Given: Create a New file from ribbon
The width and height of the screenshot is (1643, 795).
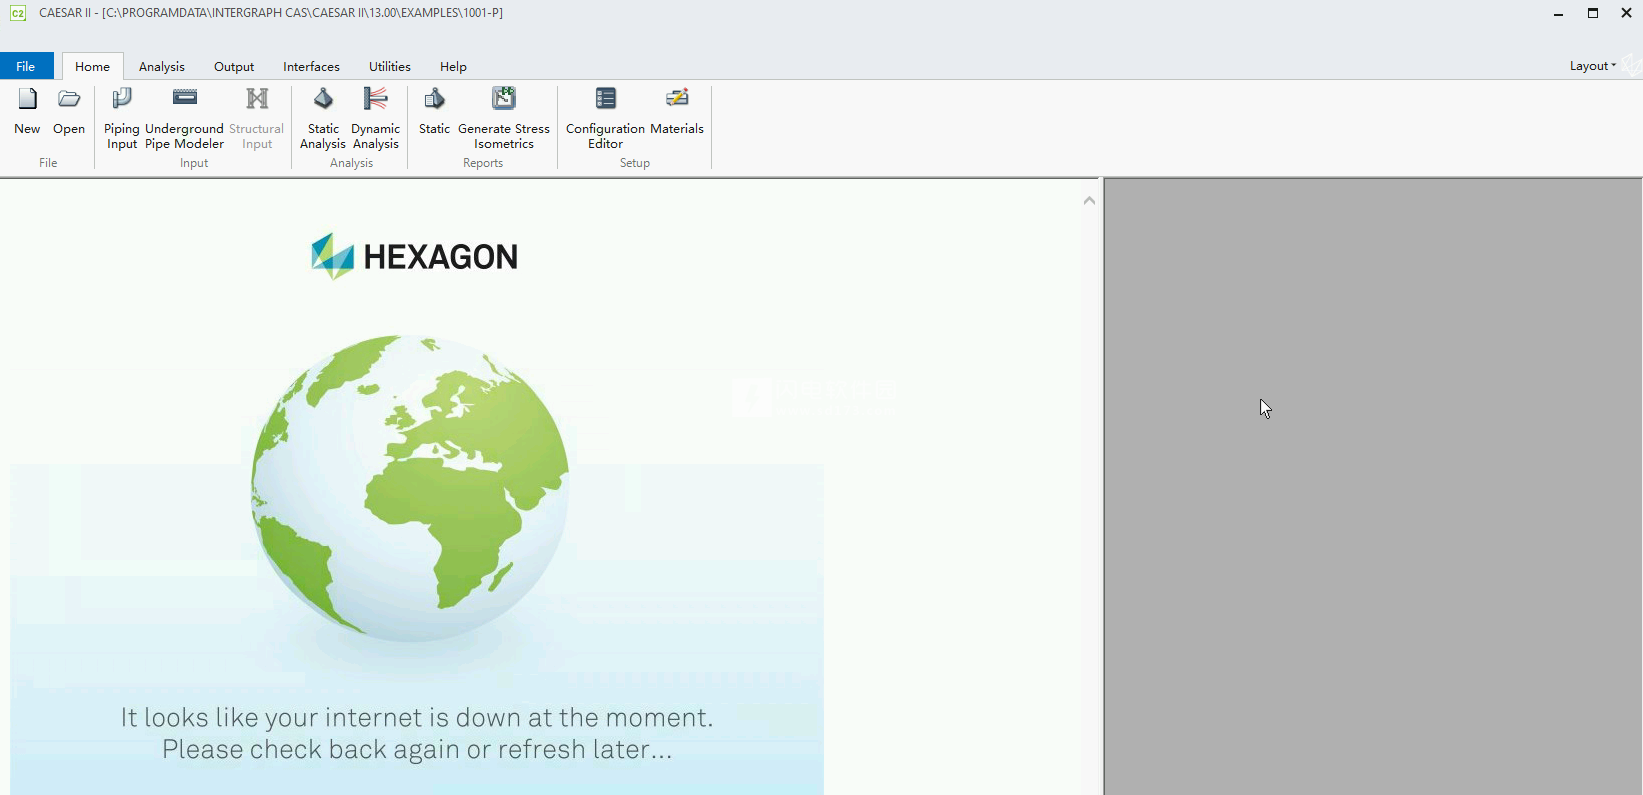Looking at the screenshot, I should (x=27, y=111).
